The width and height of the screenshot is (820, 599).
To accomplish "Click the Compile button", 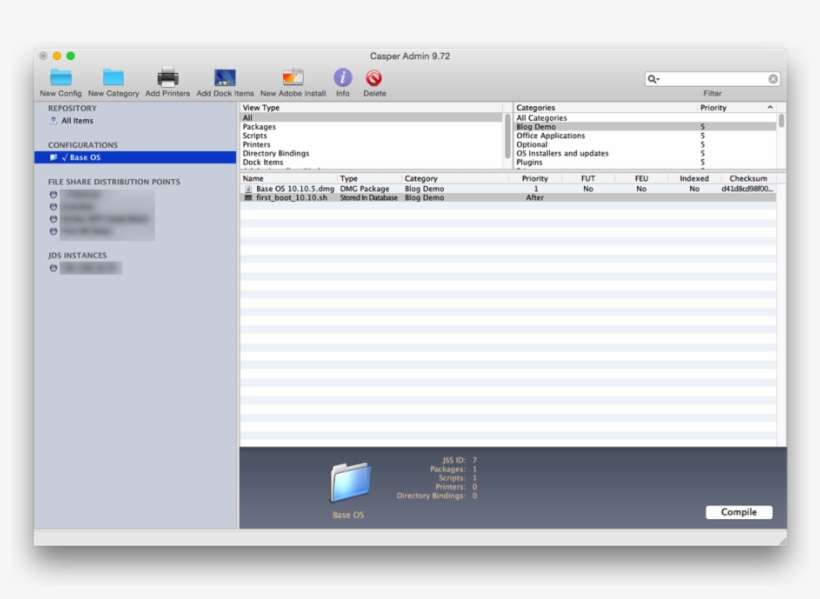I will [x=738, y=512].
